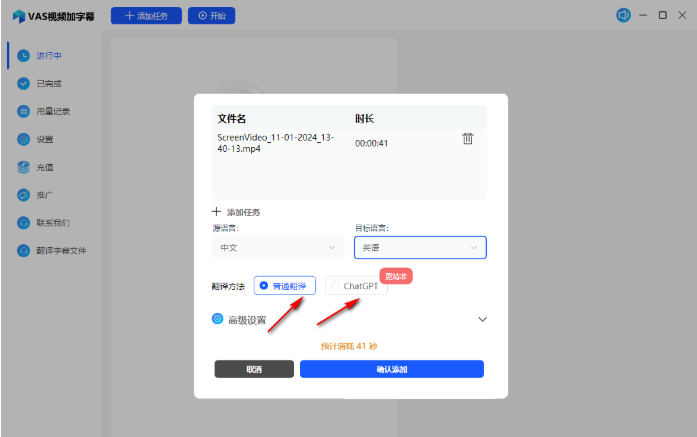Open the 目标语言 dropdown showing 英语

pyautogui.click(x=420, y=247)
